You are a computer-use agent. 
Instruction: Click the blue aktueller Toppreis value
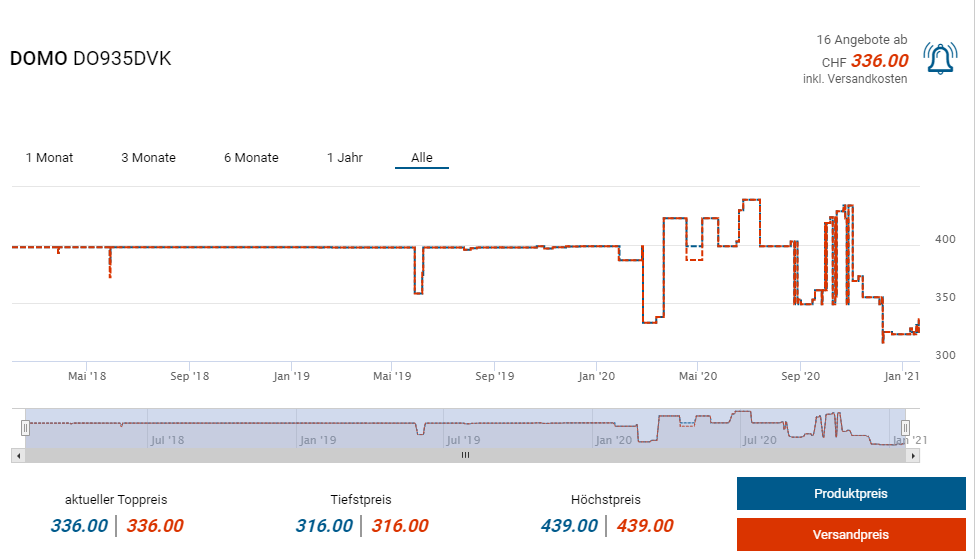pos(79,526)
